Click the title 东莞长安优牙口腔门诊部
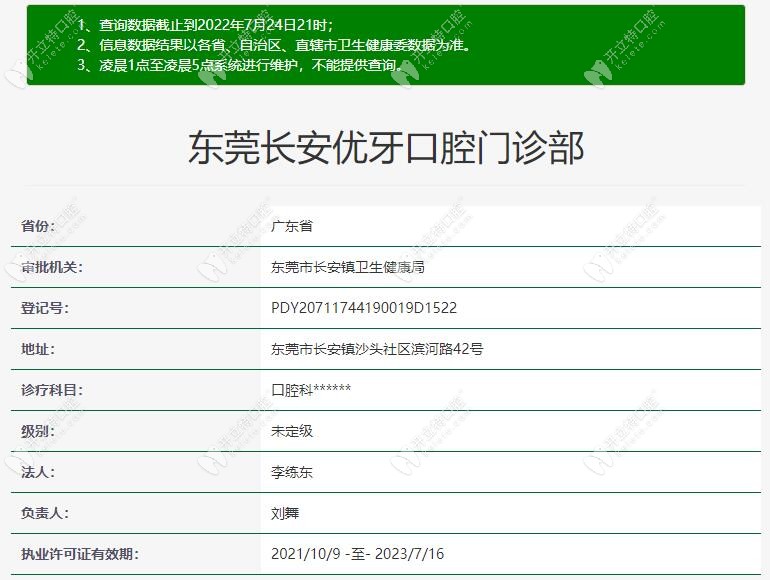Image resolution: width=770 pixels, height=580 pixels. click(x=386, y=147)
